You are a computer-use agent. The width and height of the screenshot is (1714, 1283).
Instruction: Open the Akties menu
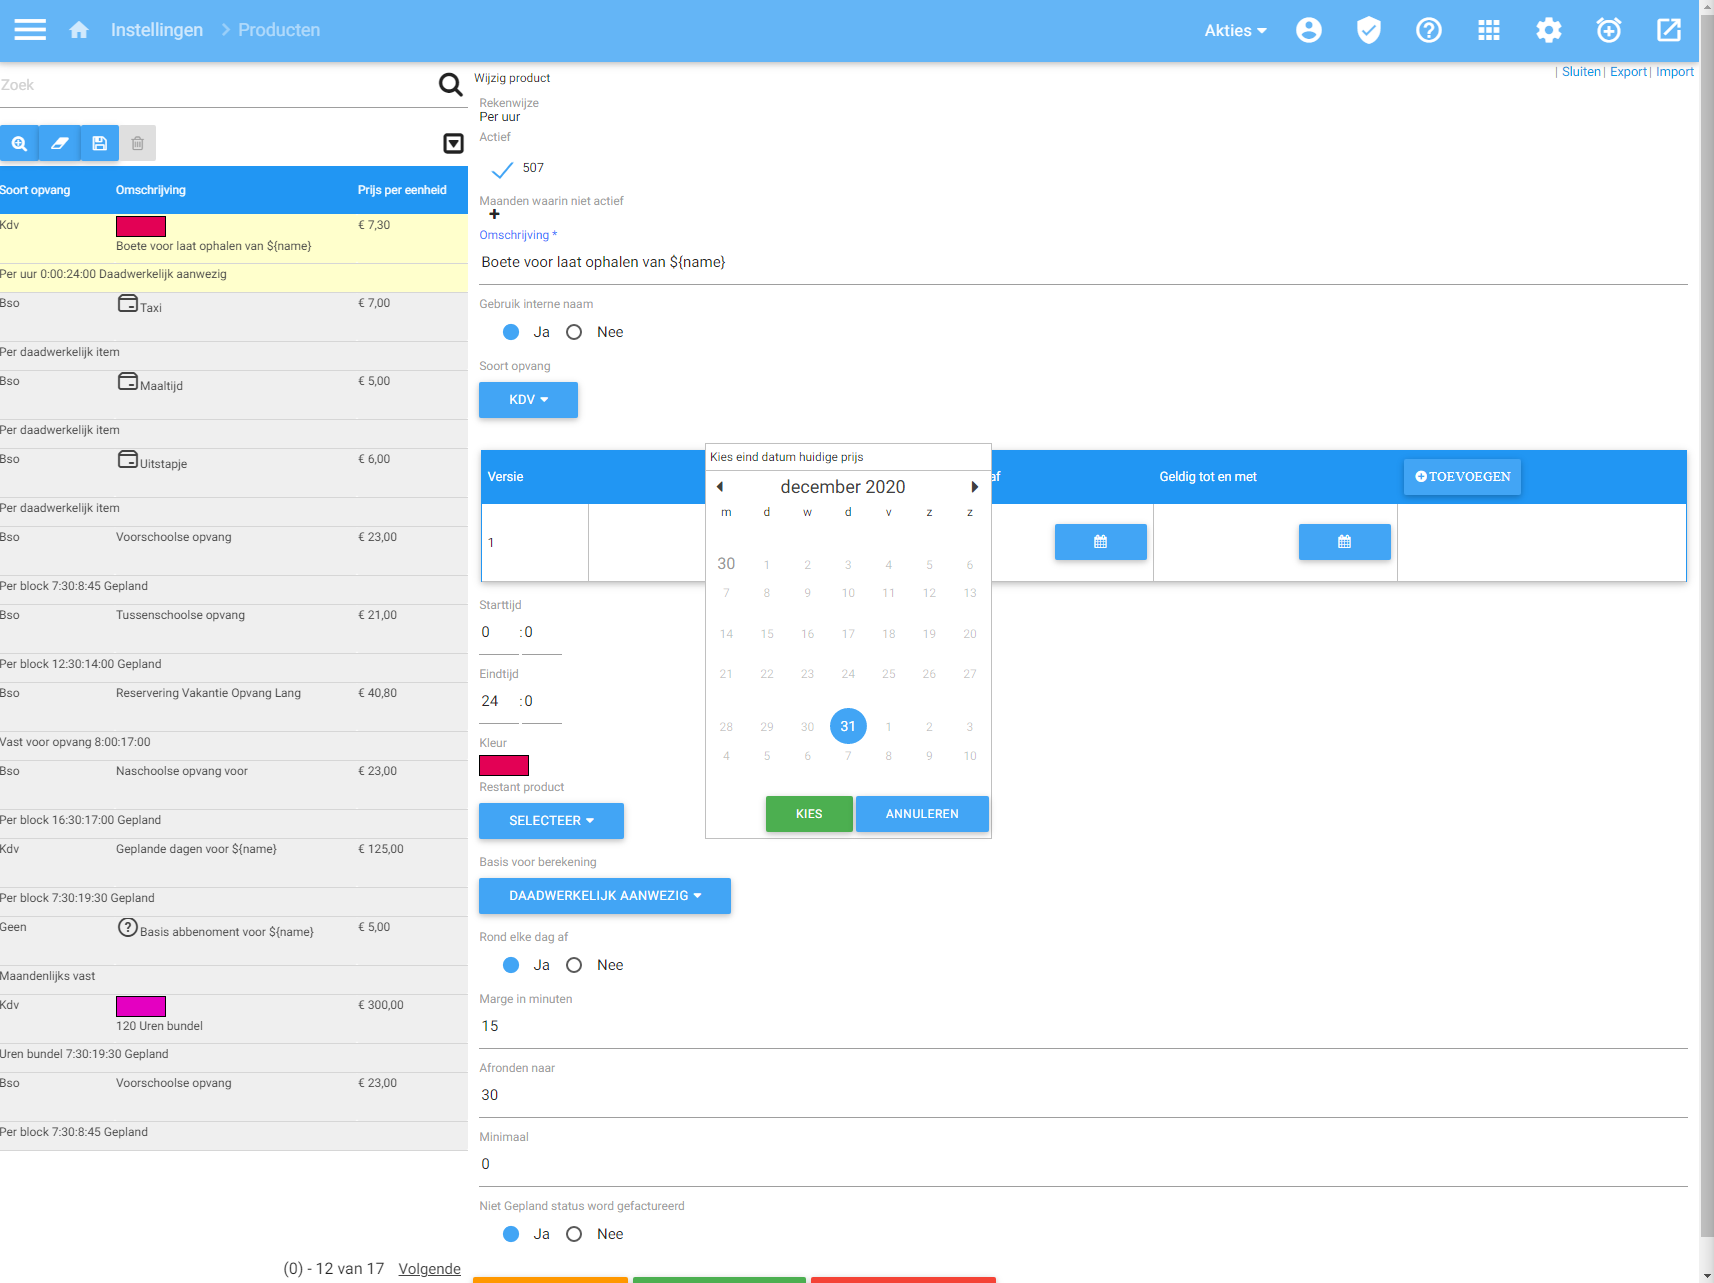1234,30
